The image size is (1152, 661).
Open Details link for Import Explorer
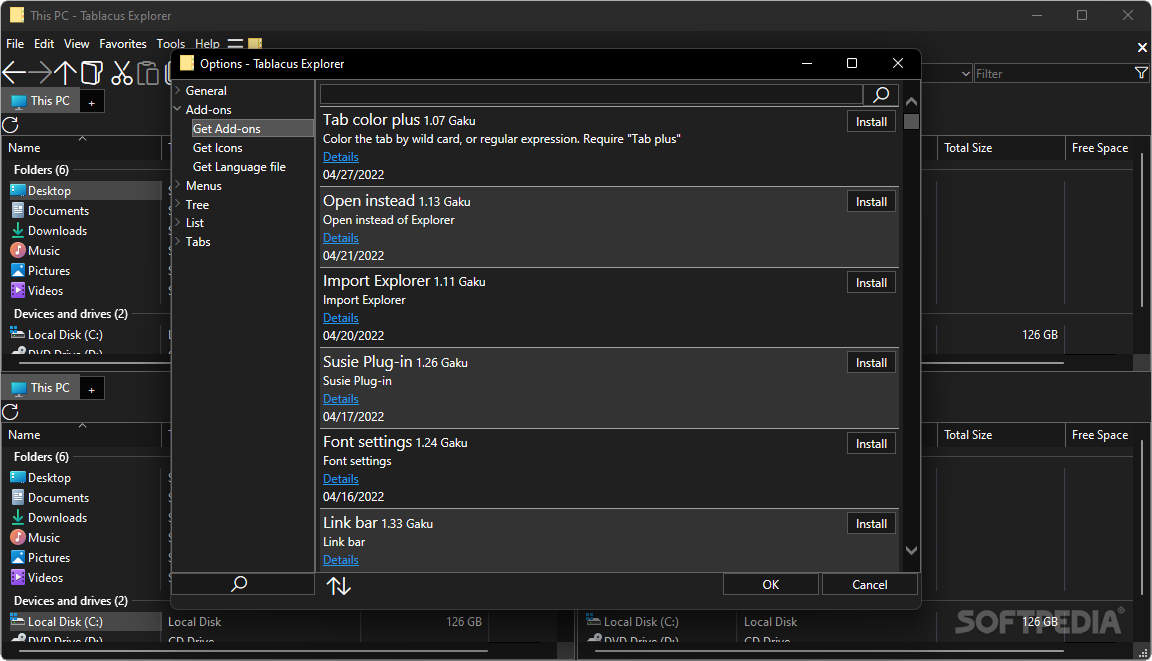[341, 317]
